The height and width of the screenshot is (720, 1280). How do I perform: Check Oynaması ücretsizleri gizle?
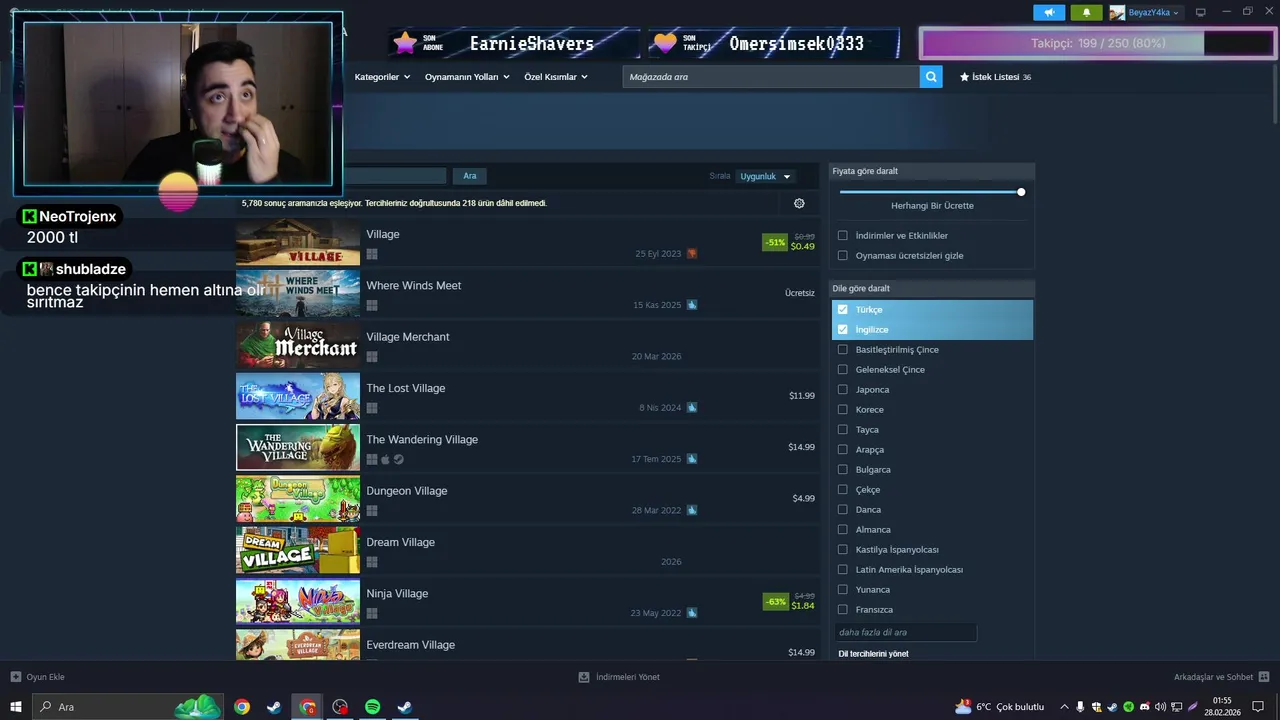click(843, 256)
